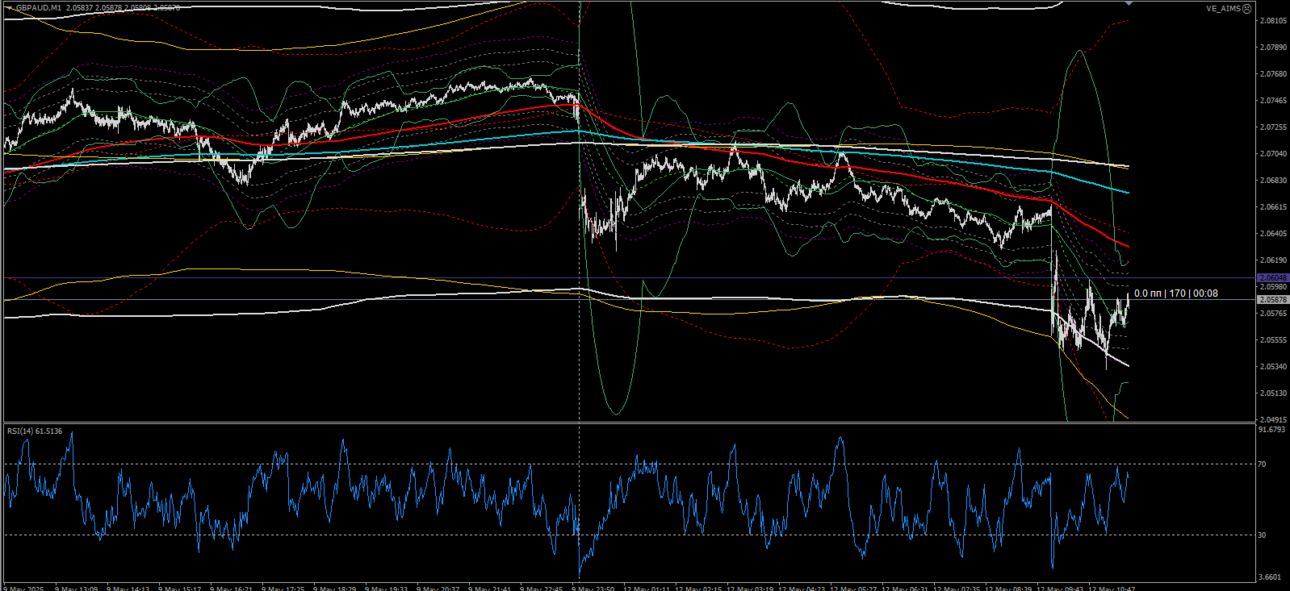Click the 2.04915 price scale value
Screen dimensions: 1290x591
[1273, 419]
